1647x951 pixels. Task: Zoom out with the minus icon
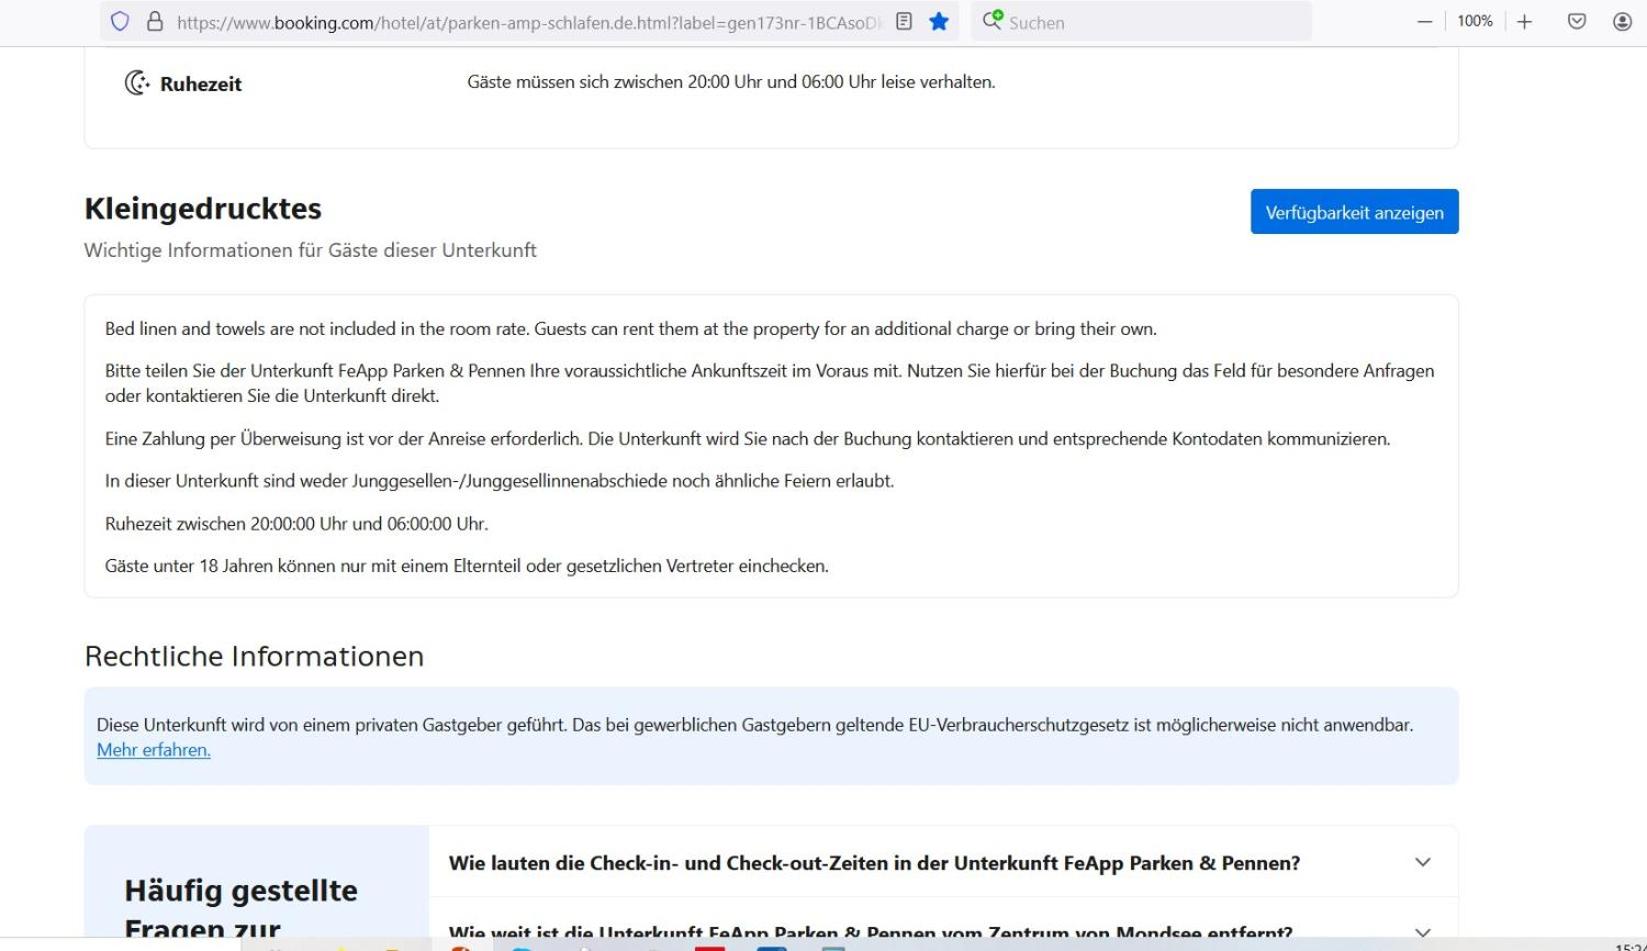coord(1425,21)
